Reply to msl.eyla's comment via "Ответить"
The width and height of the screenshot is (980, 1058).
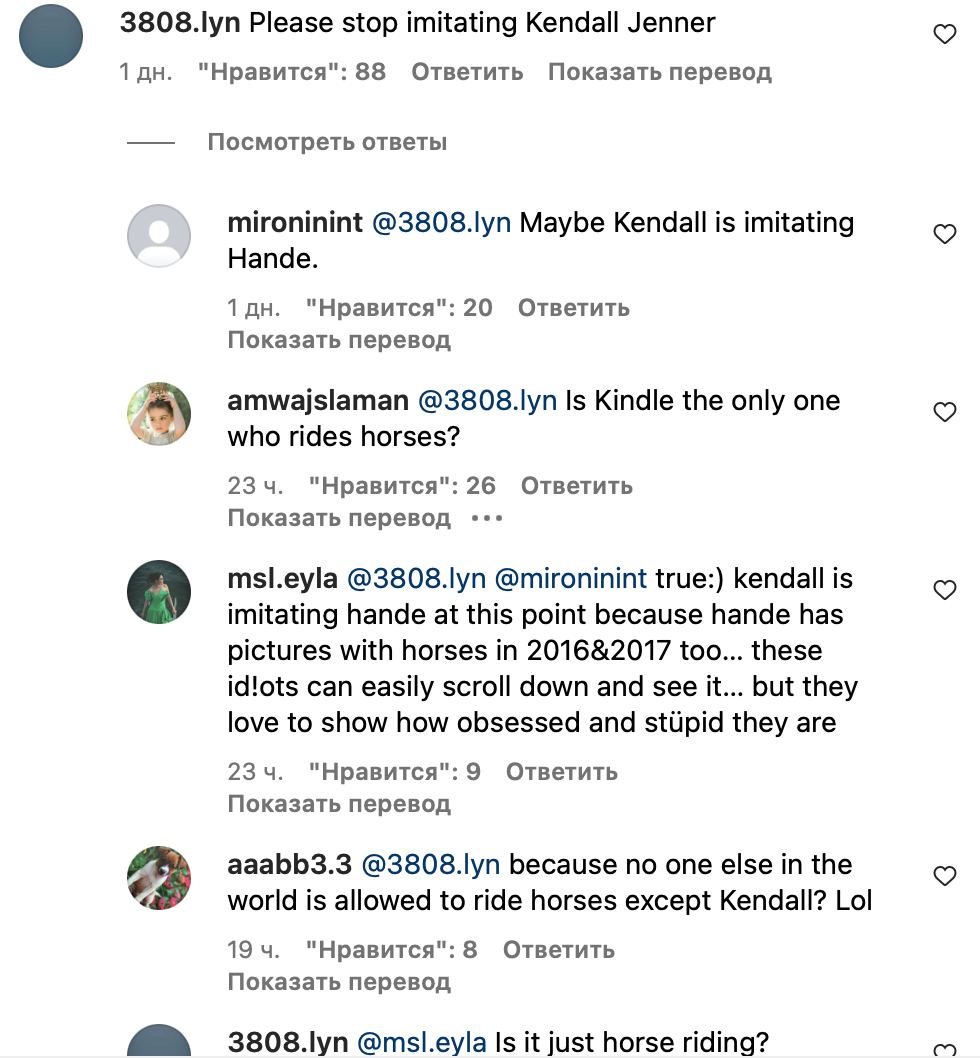pyautogui.click(x=561, y=771)
